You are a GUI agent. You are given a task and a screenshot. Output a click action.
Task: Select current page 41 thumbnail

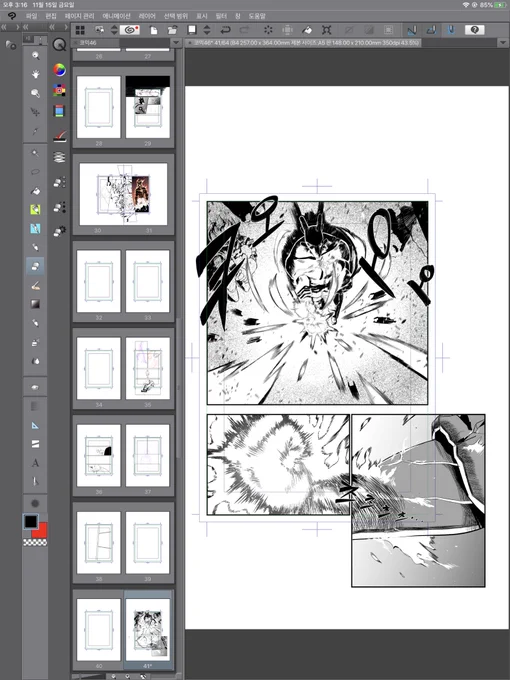[147, 630]
